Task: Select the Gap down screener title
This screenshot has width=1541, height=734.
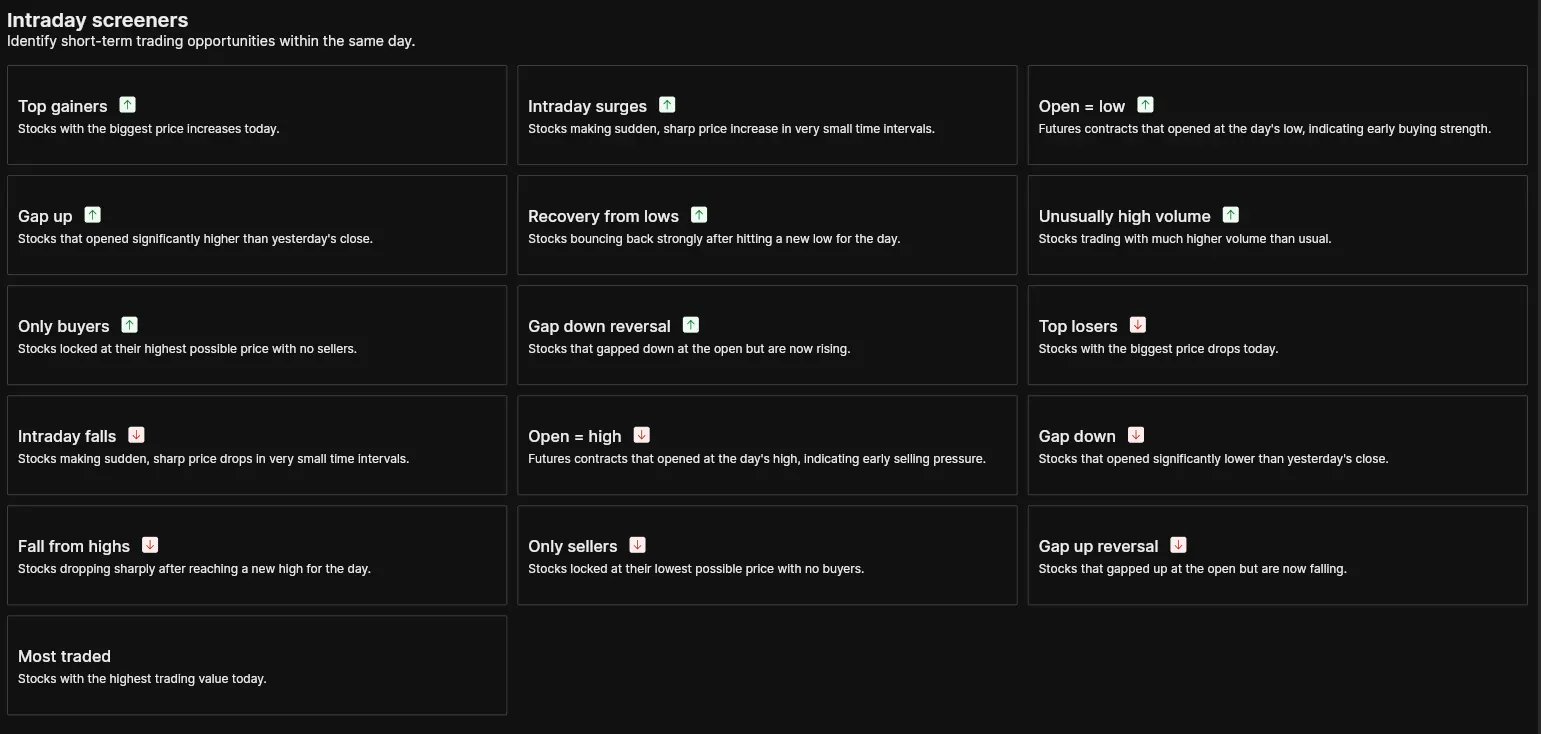Action: click(1077, 436)
